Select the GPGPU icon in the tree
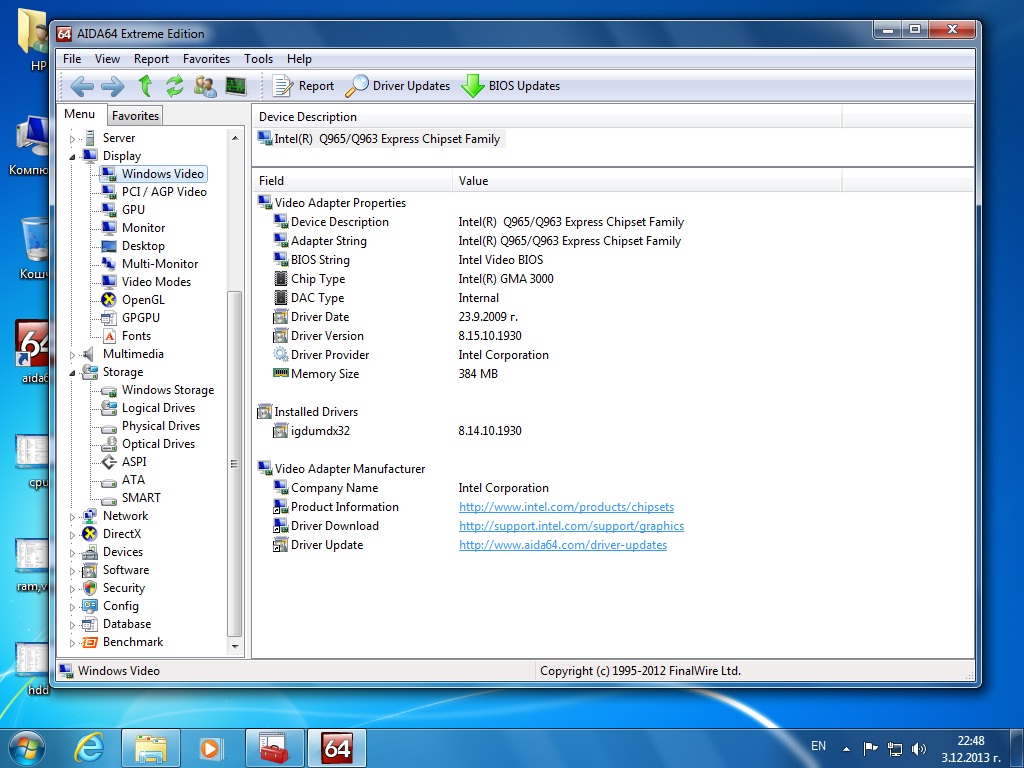The width and height of the screenshot is (1024, 768). tap(108, 318)
